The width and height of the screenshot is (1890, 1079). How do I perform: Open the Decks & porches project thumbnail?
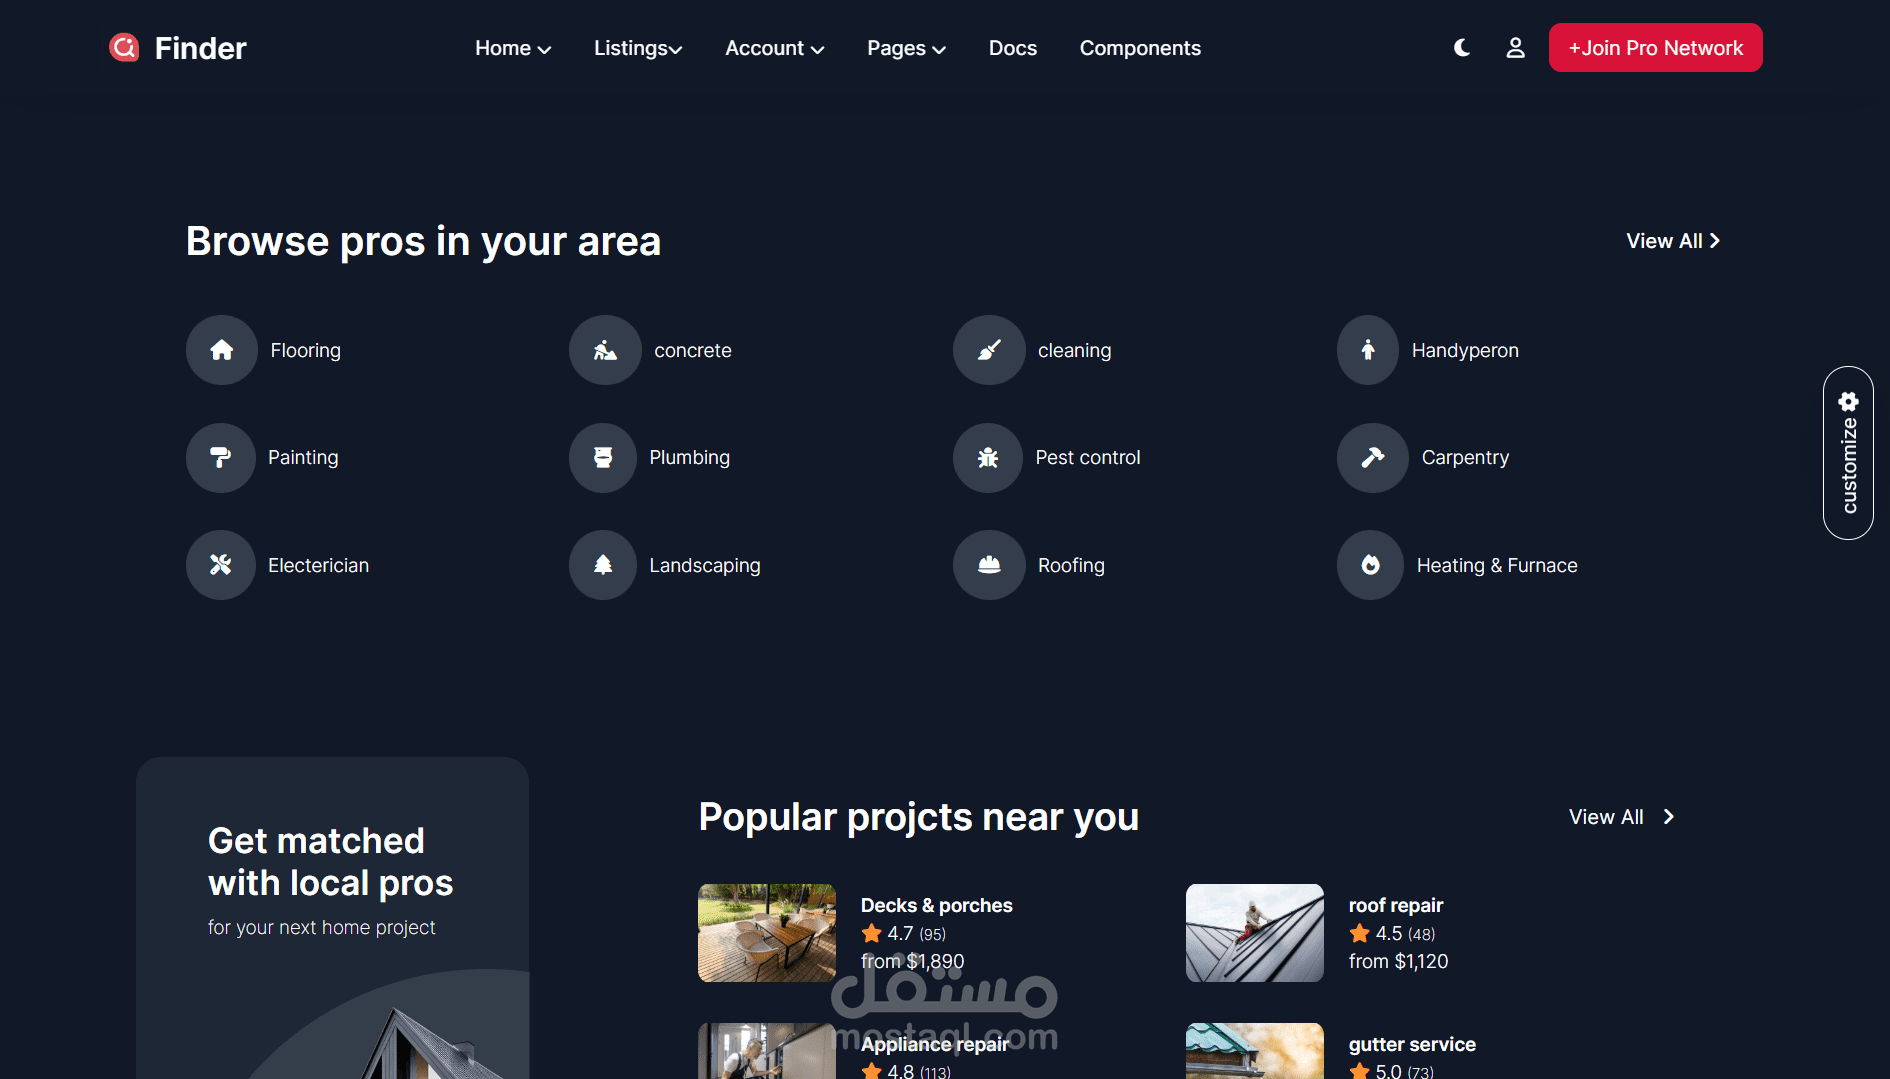pyautogui.click(x=767, y=933)
